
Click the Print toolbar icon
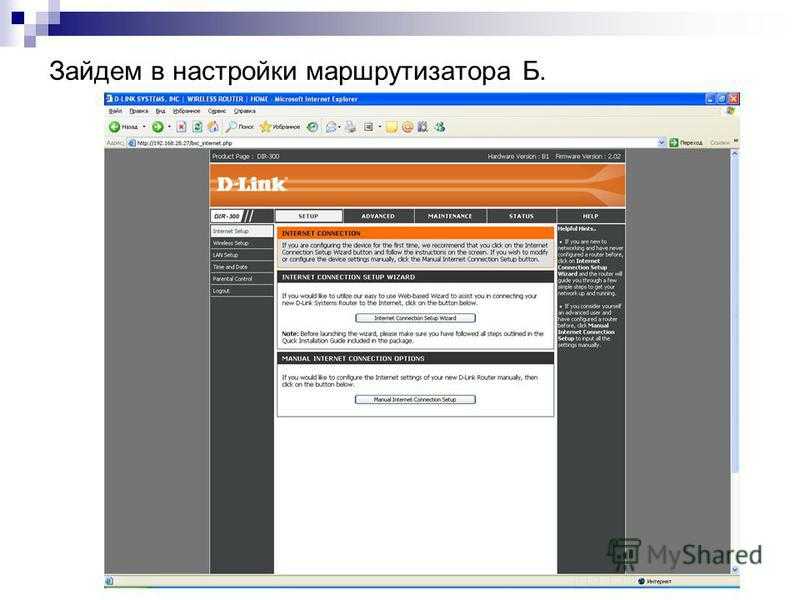click(x=351, y=127)
